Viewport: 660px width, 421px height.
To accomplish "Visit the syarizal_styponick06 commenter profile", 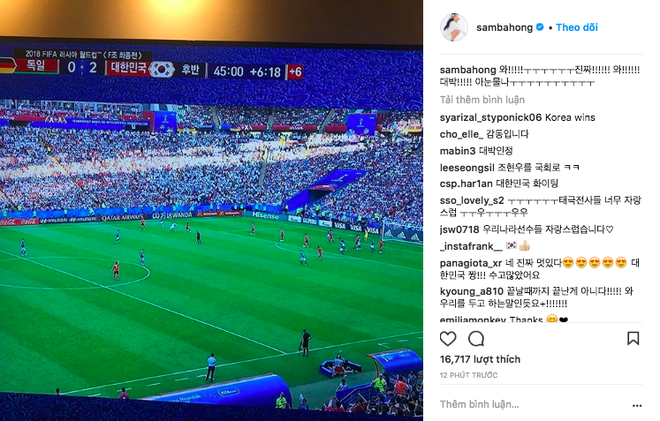I will coord(491,117).
